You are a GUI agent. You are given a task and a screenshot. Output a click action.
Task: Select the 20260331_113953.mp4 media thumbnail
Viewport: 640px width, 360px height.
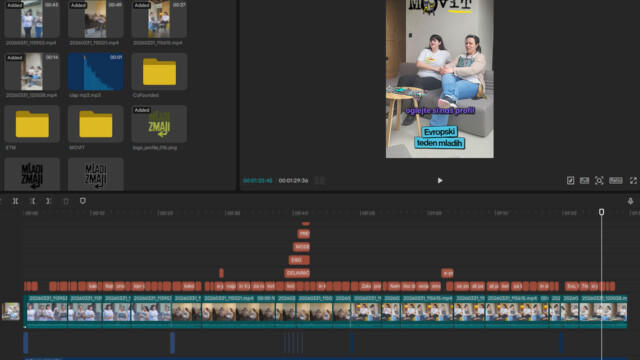point(32,19)
